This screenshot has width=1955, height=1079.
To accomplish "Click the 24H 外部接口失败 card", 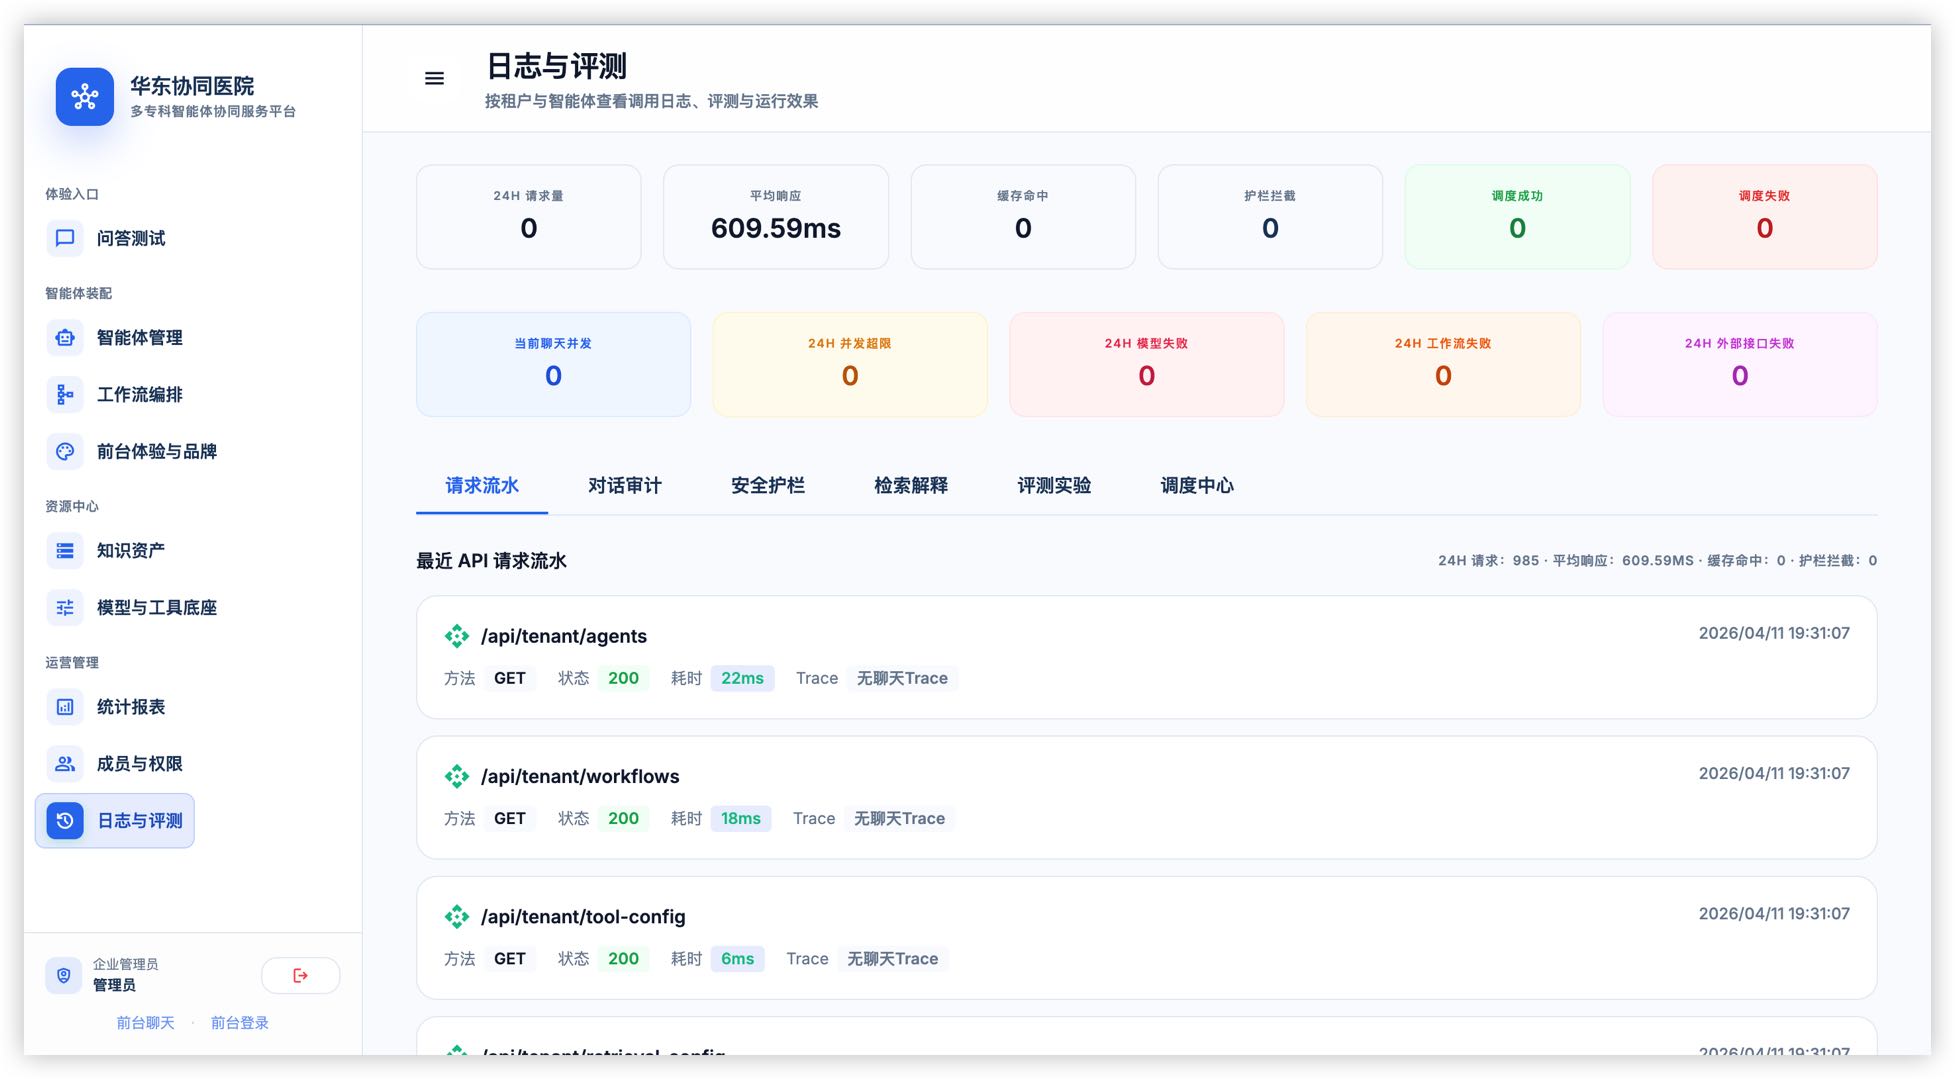I will click(1740, 364).
